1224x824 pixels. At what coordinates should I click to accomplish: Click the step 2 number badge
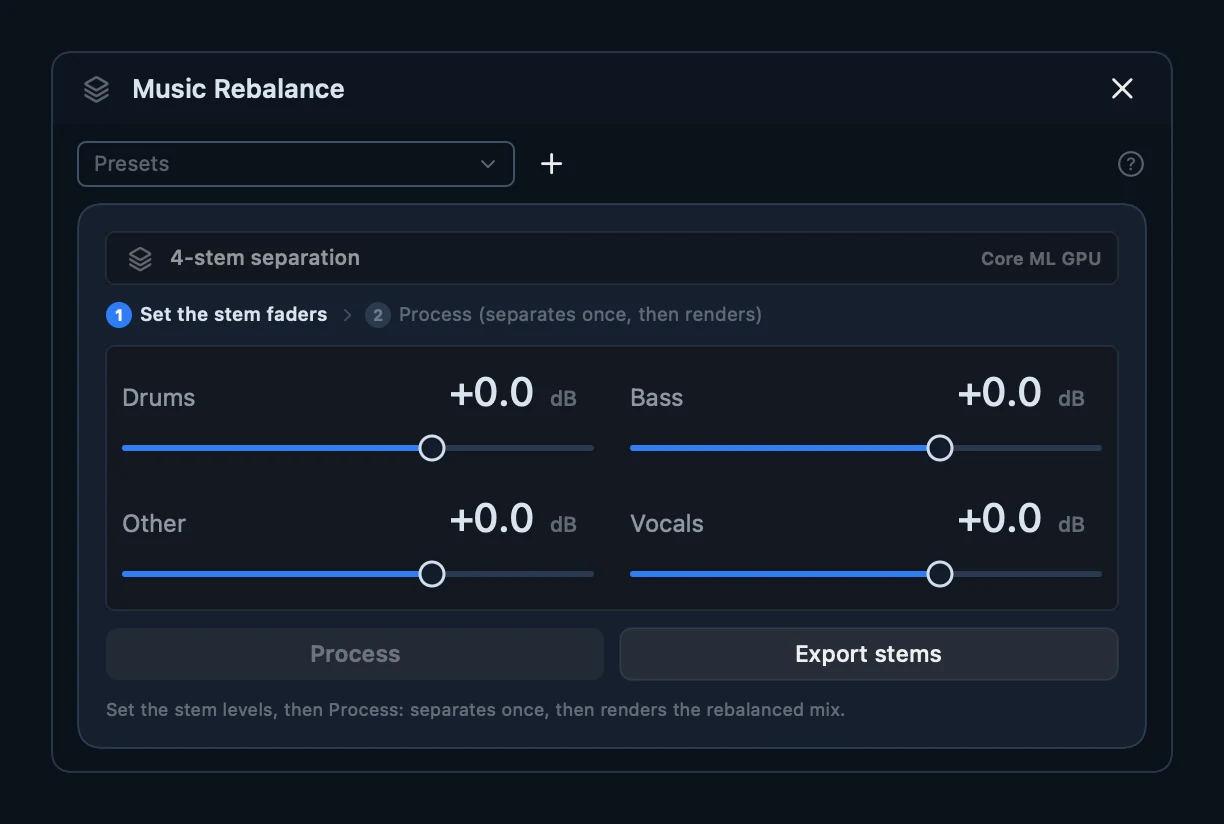(x=378, y=315)
